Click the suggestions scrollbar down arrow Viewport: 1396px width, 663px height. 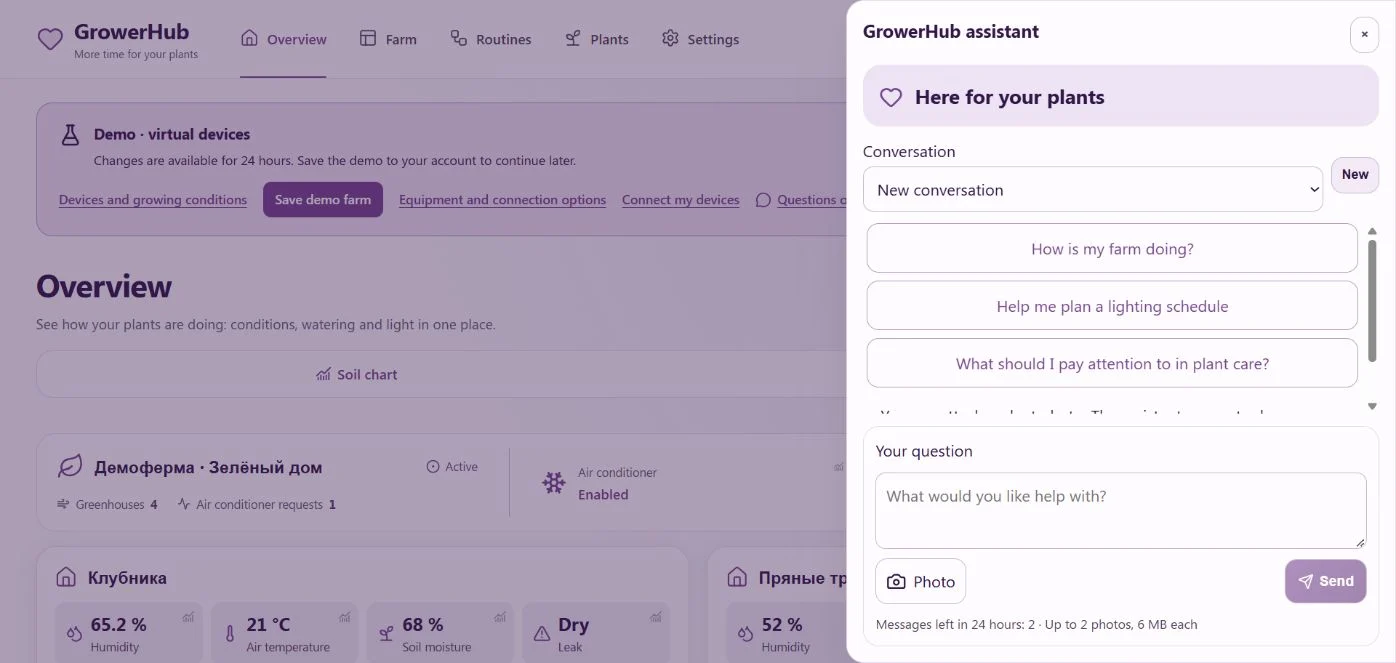pyautogui.click(x=1372, y=406)
